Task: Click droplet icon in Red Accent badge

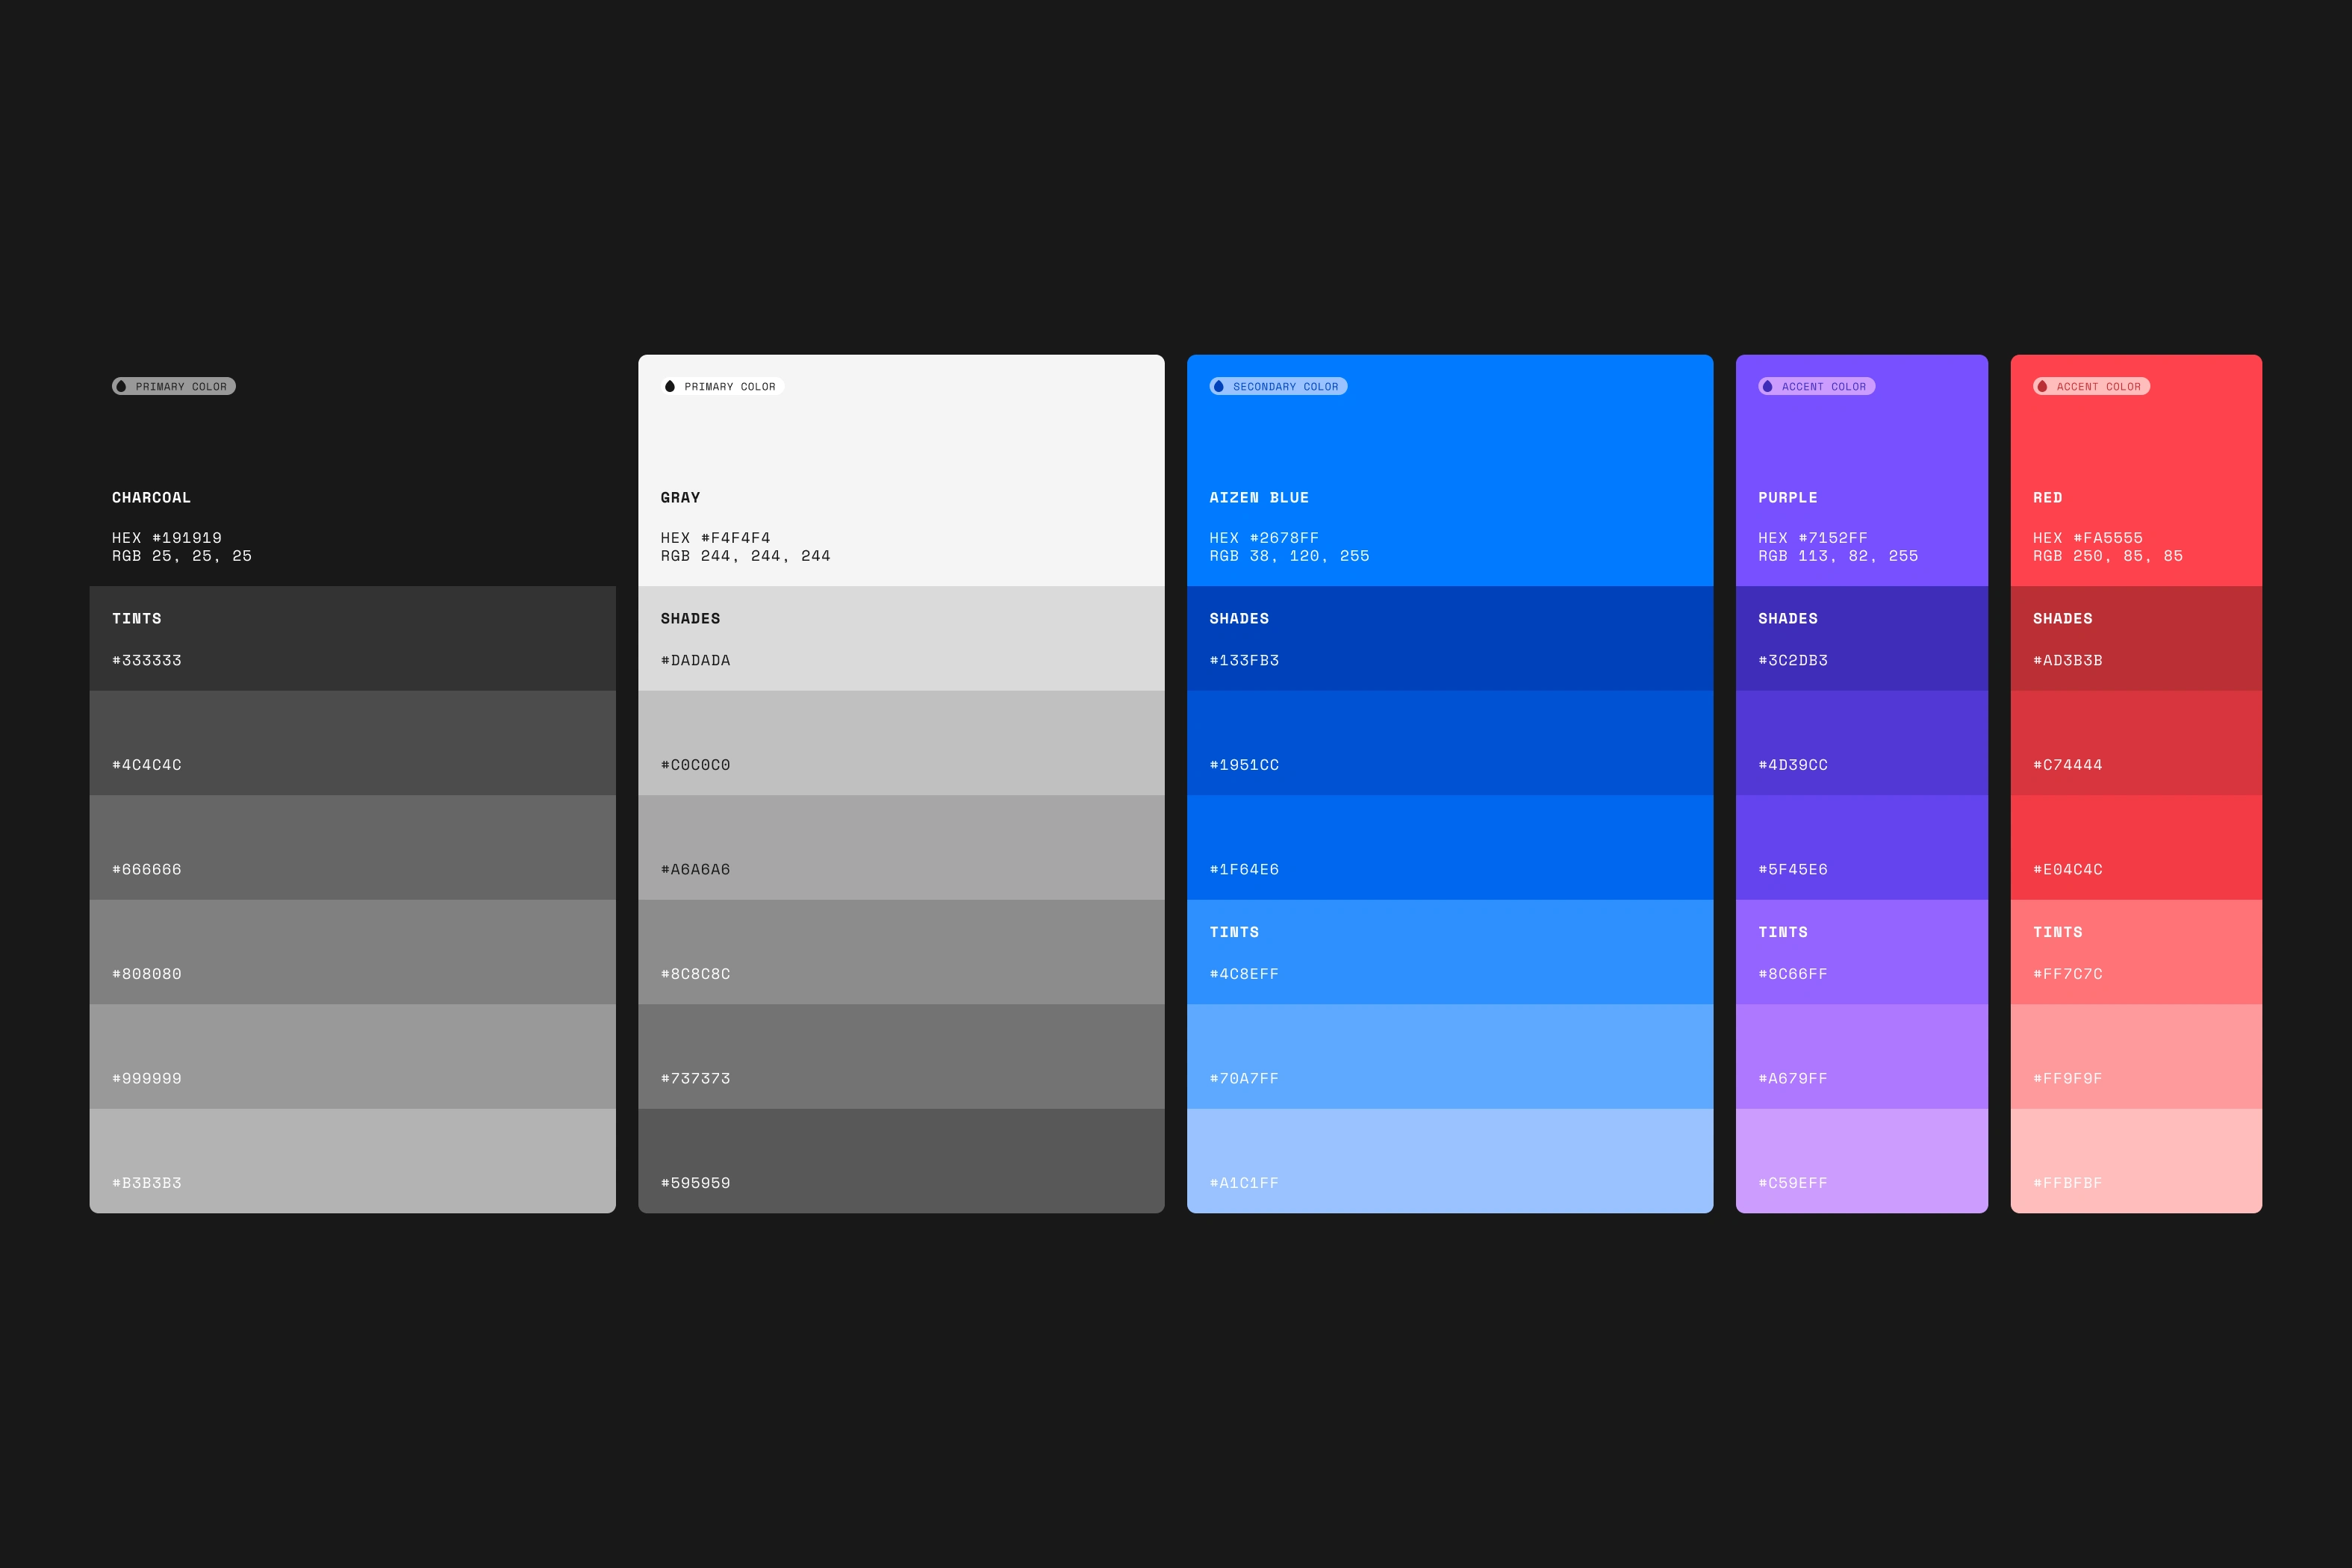Action: [x=2042, y=386]
